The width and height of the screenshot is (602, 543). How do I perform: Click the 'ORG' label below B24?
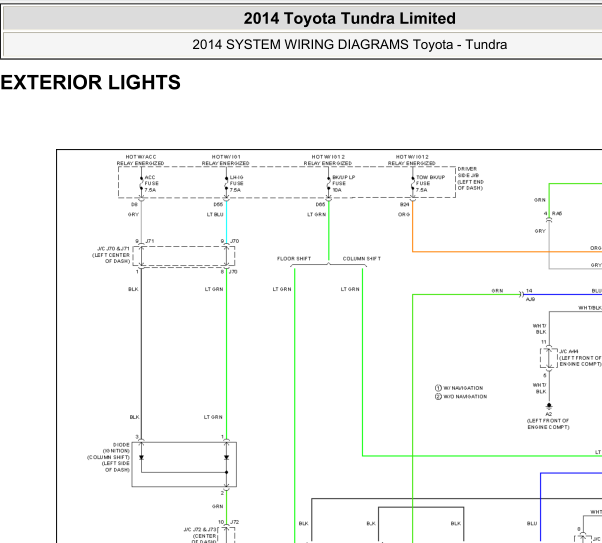point(404,214)
